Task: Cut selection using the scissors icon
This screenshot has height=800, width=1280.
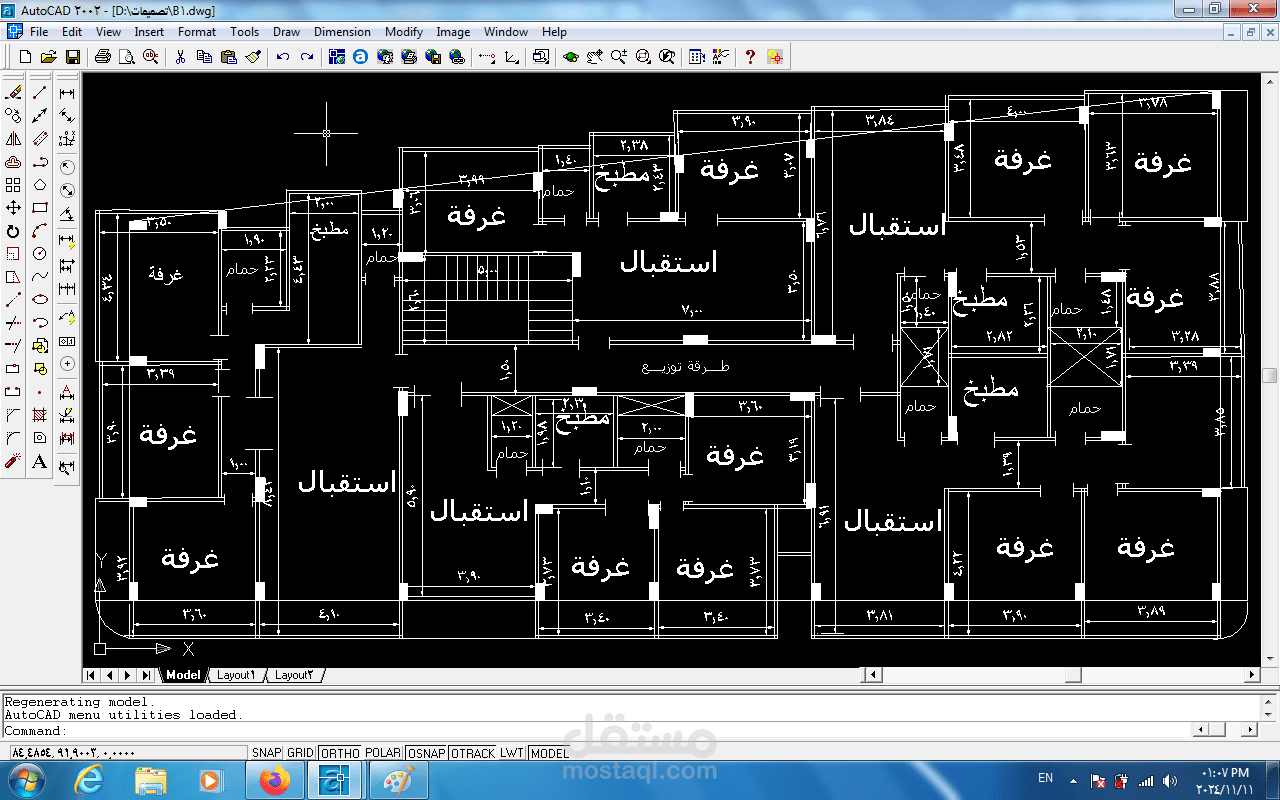Action: point(181,57)
